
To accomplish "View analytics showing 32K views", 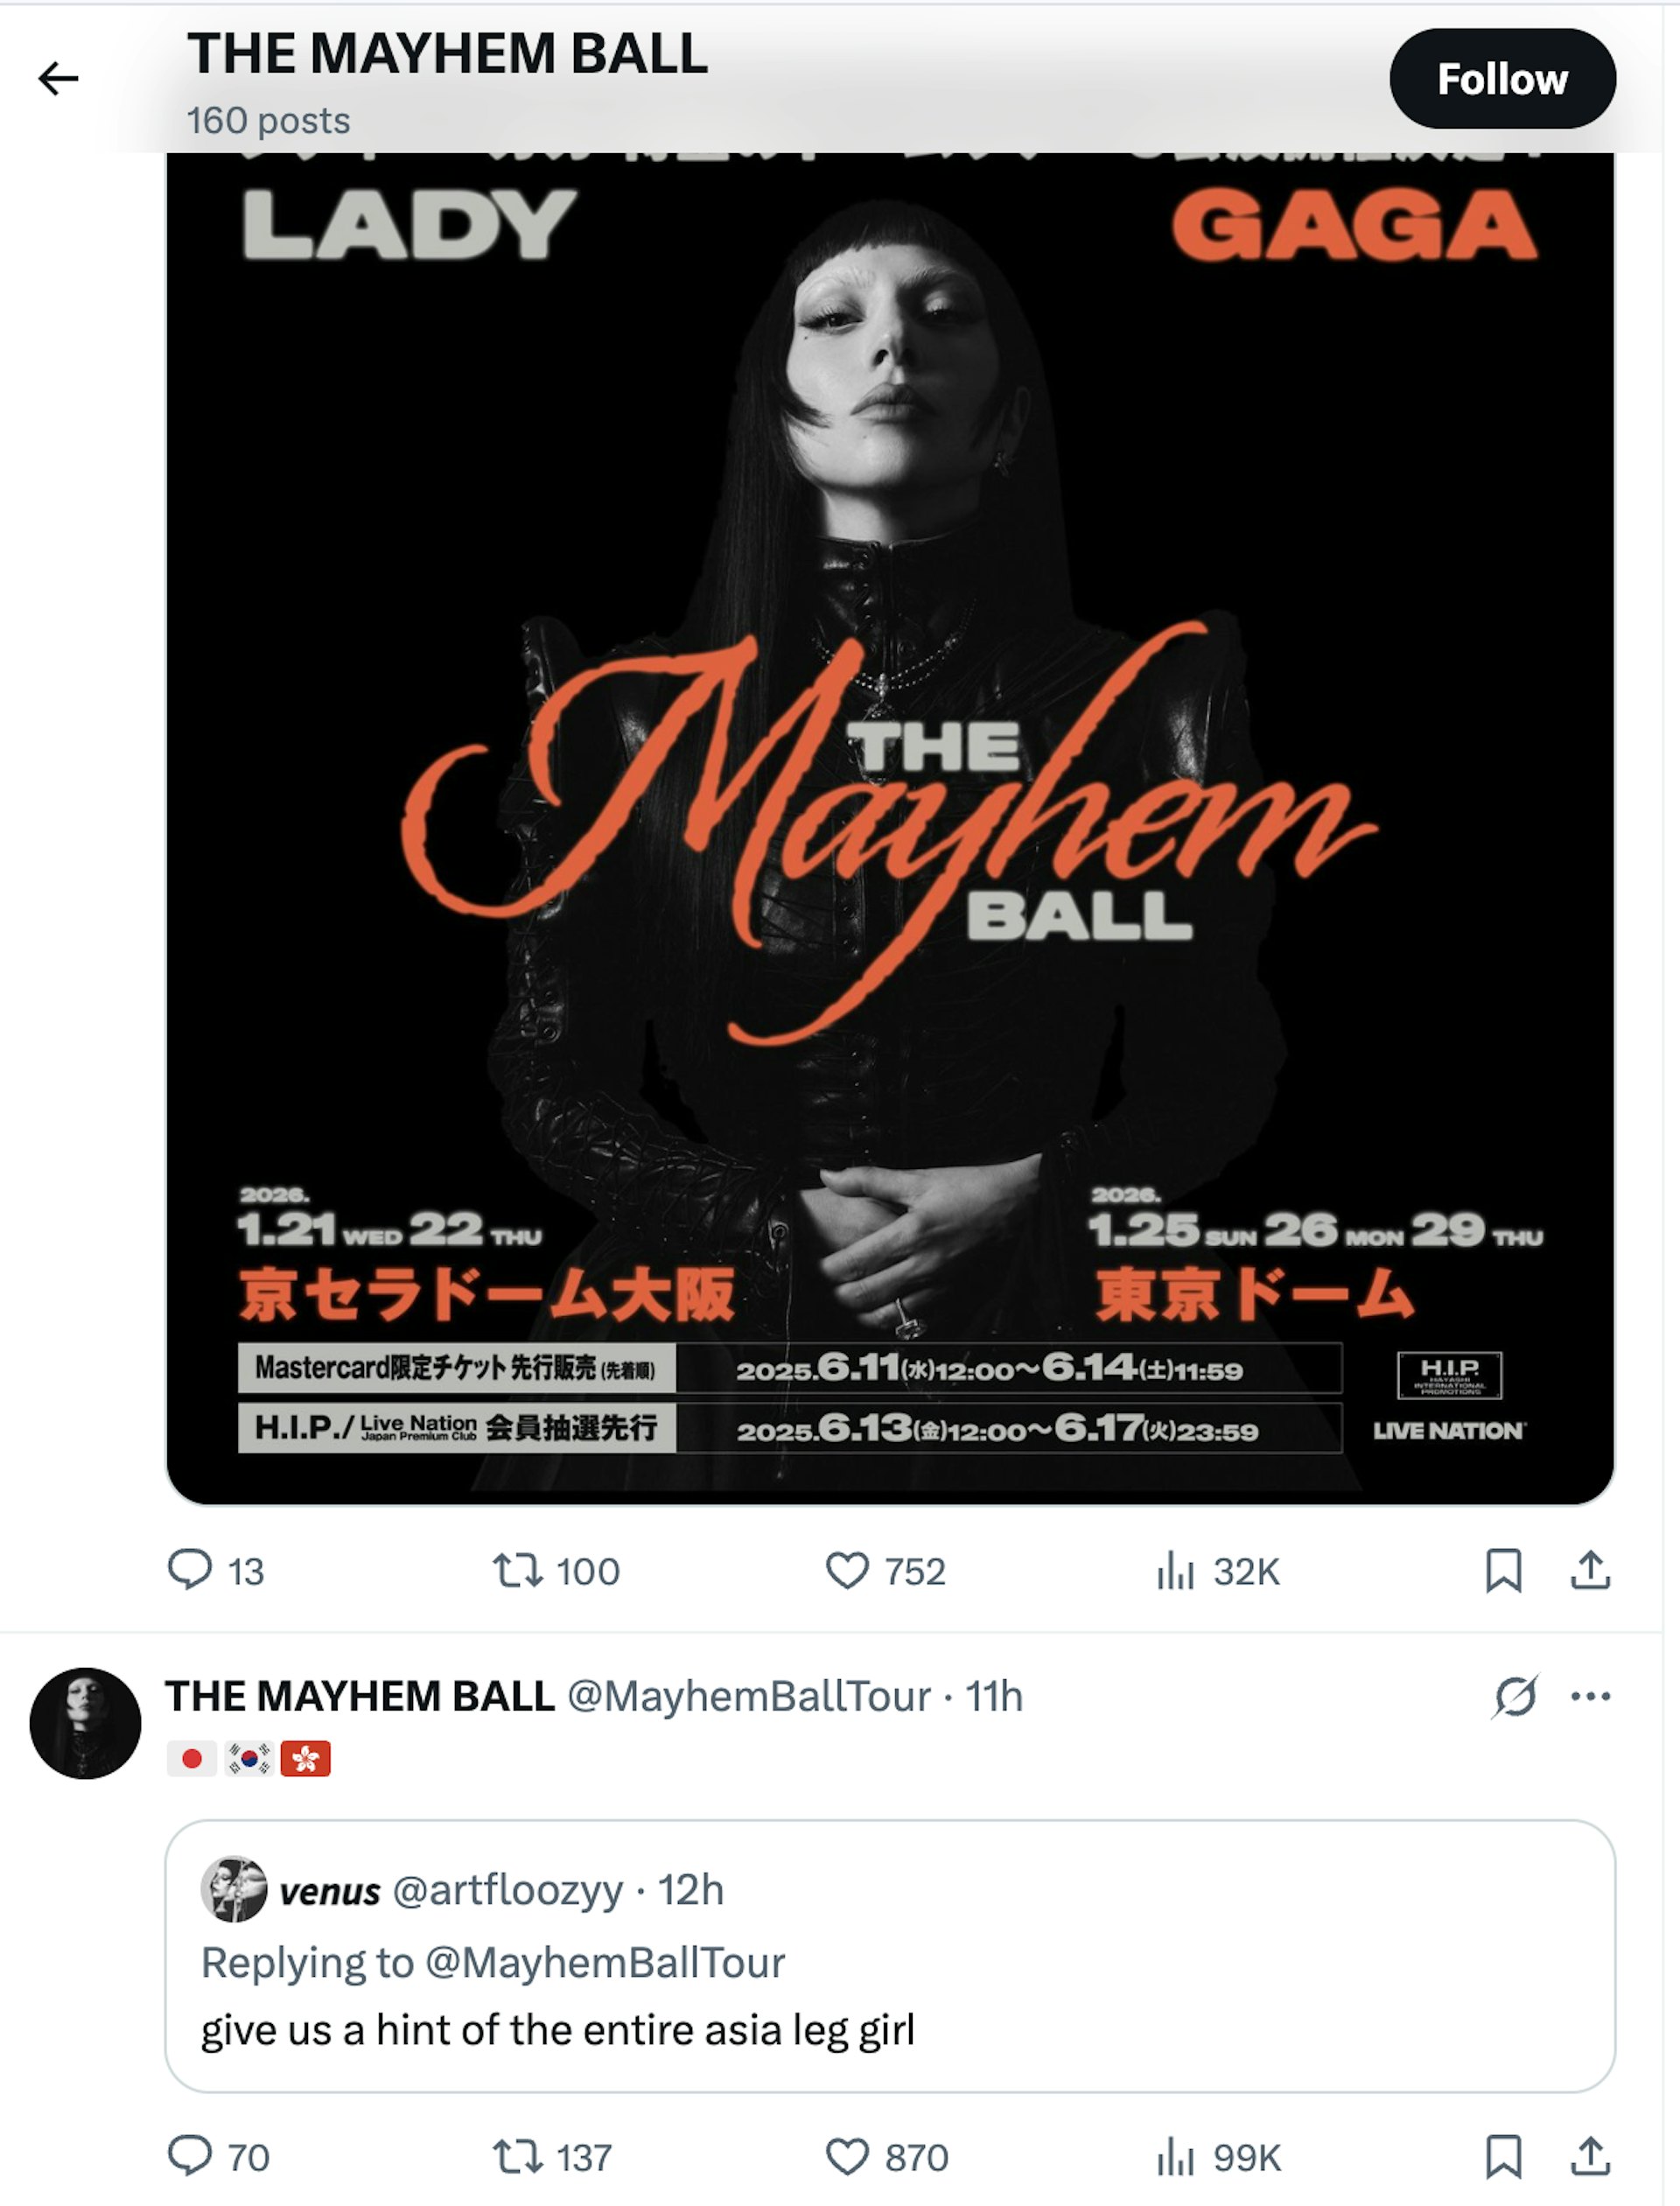I will point(1217,1571).
